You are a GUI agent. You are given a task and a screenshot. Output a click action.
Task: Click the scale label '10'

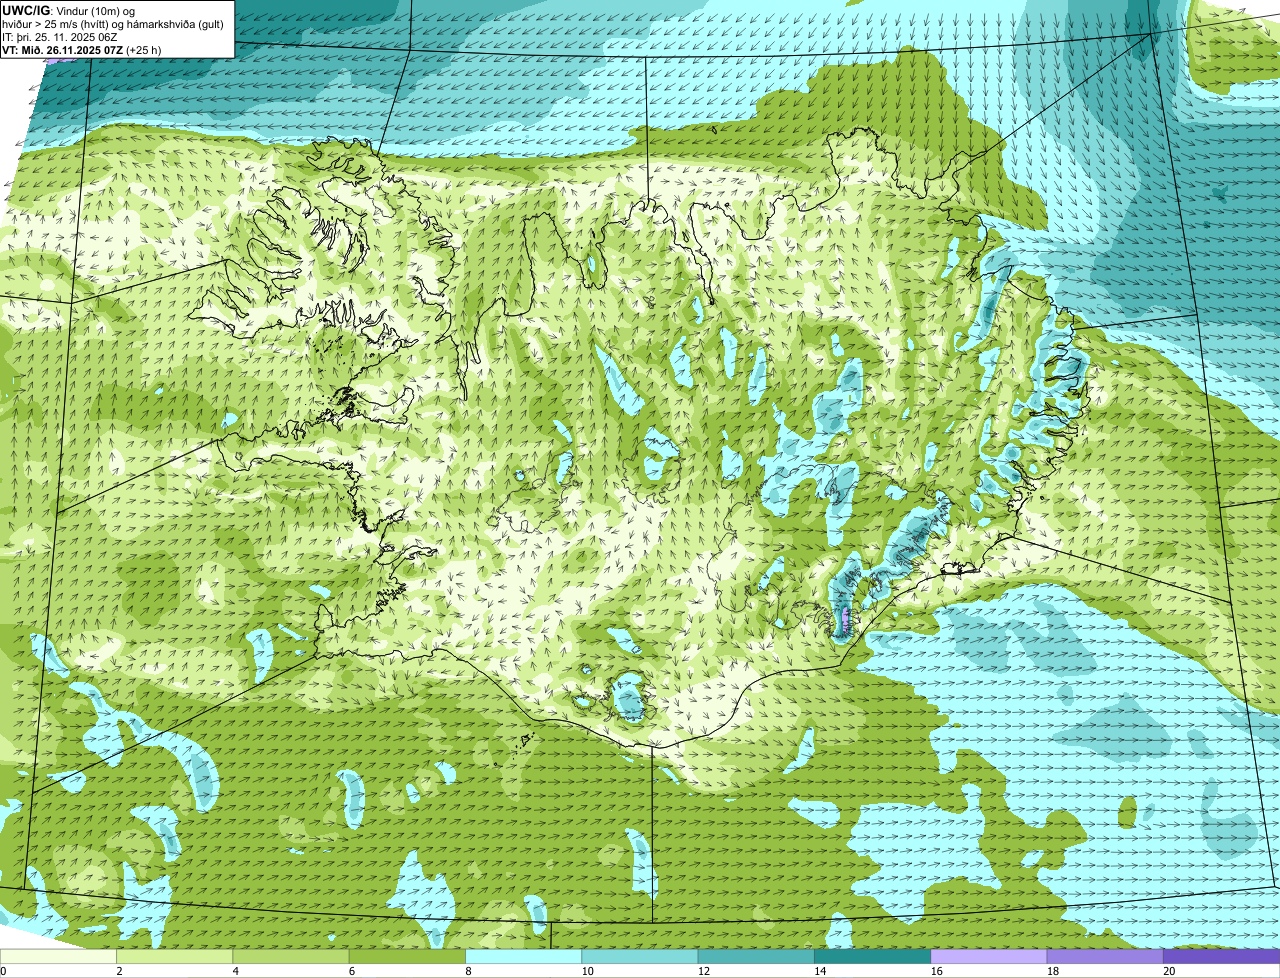click(x=587, y=971)
